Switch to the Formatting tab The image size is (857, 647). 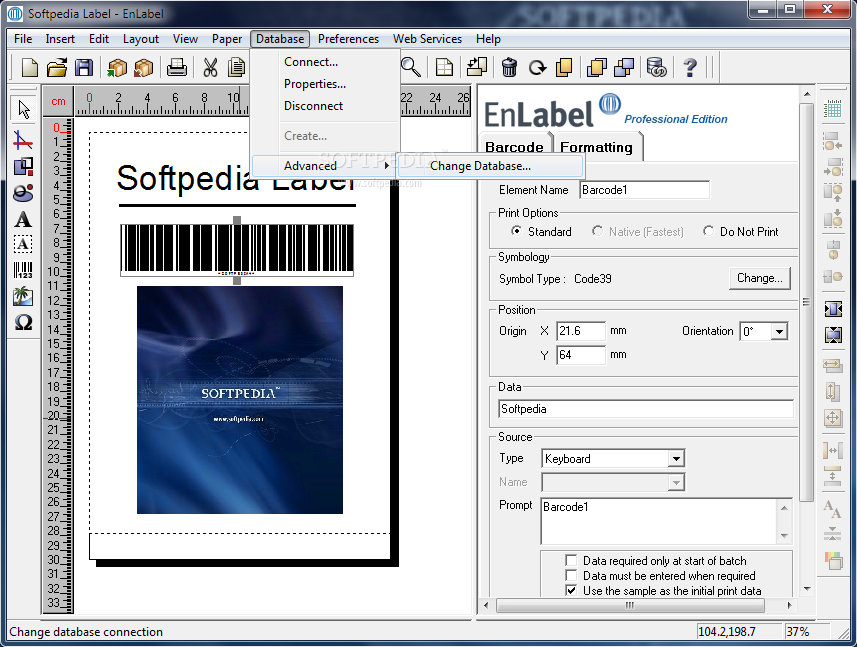click(x=596, y=147)
